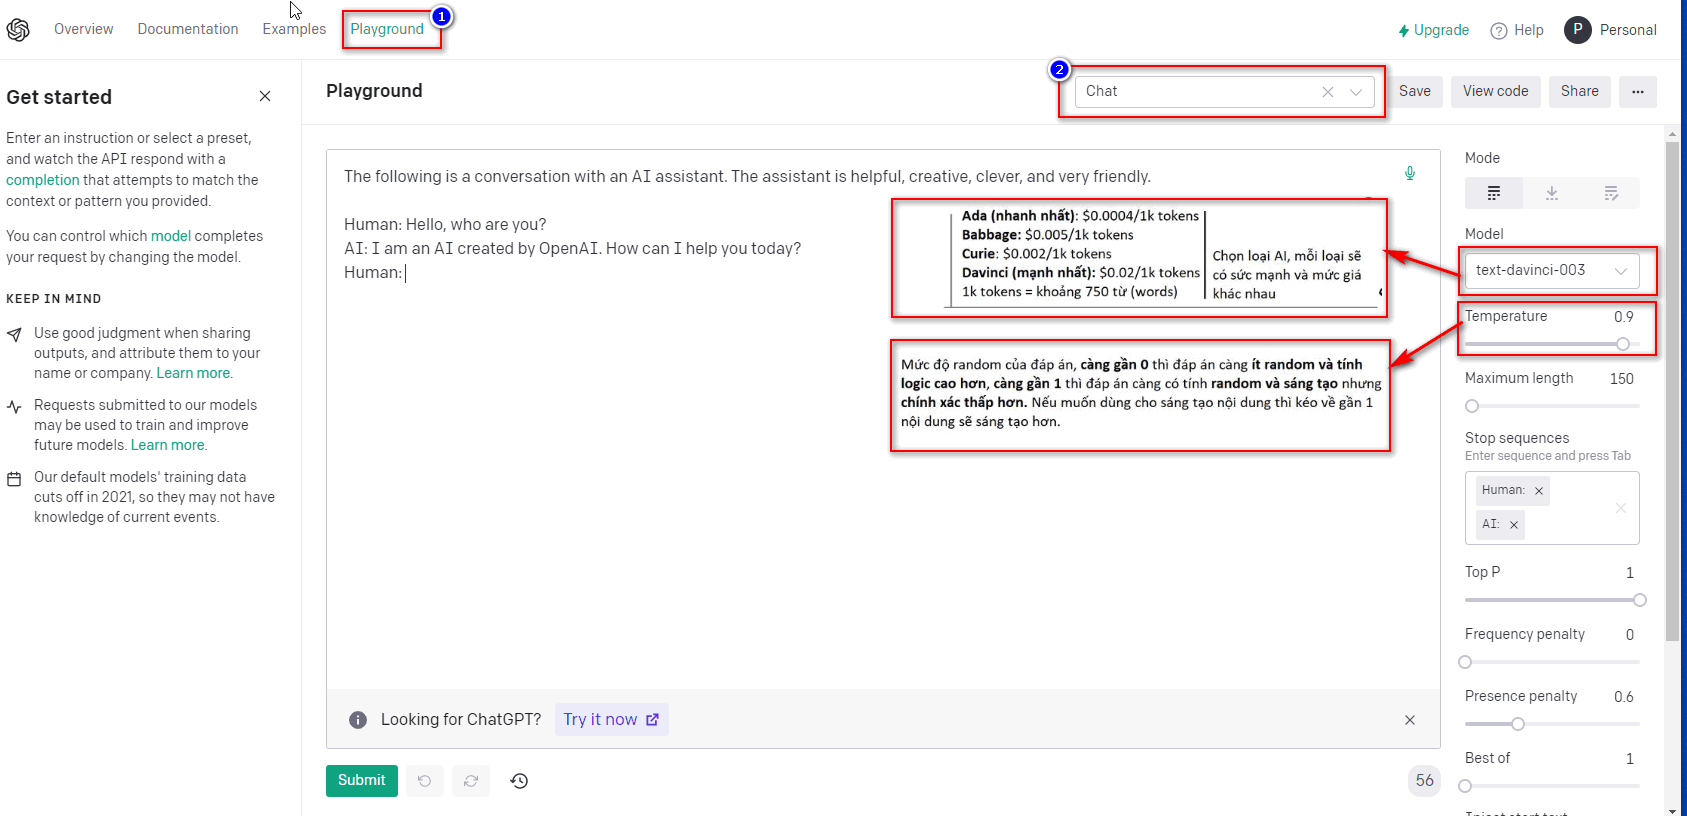
Task: Select the Complete mode icon
Action: 1494,193
